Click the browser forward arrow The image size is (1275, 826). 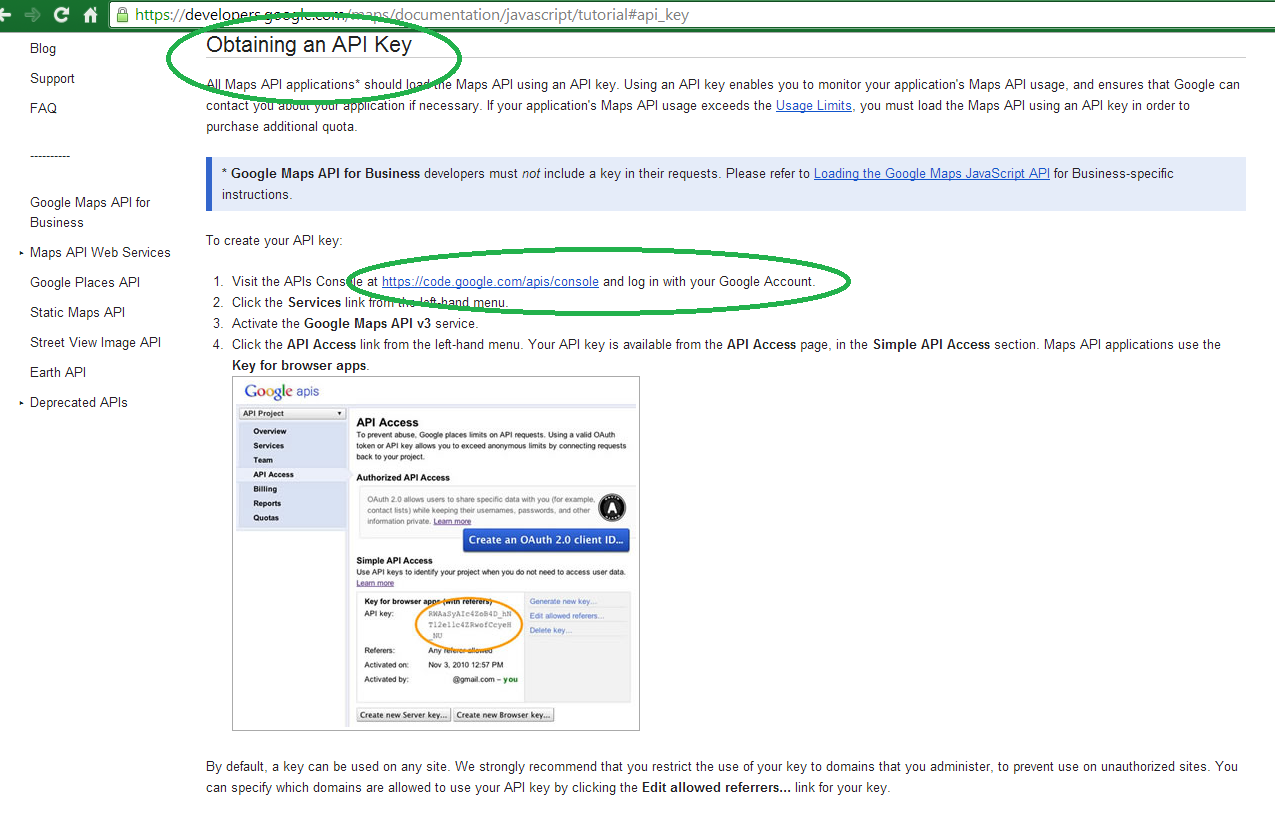[x=32, y=15]
